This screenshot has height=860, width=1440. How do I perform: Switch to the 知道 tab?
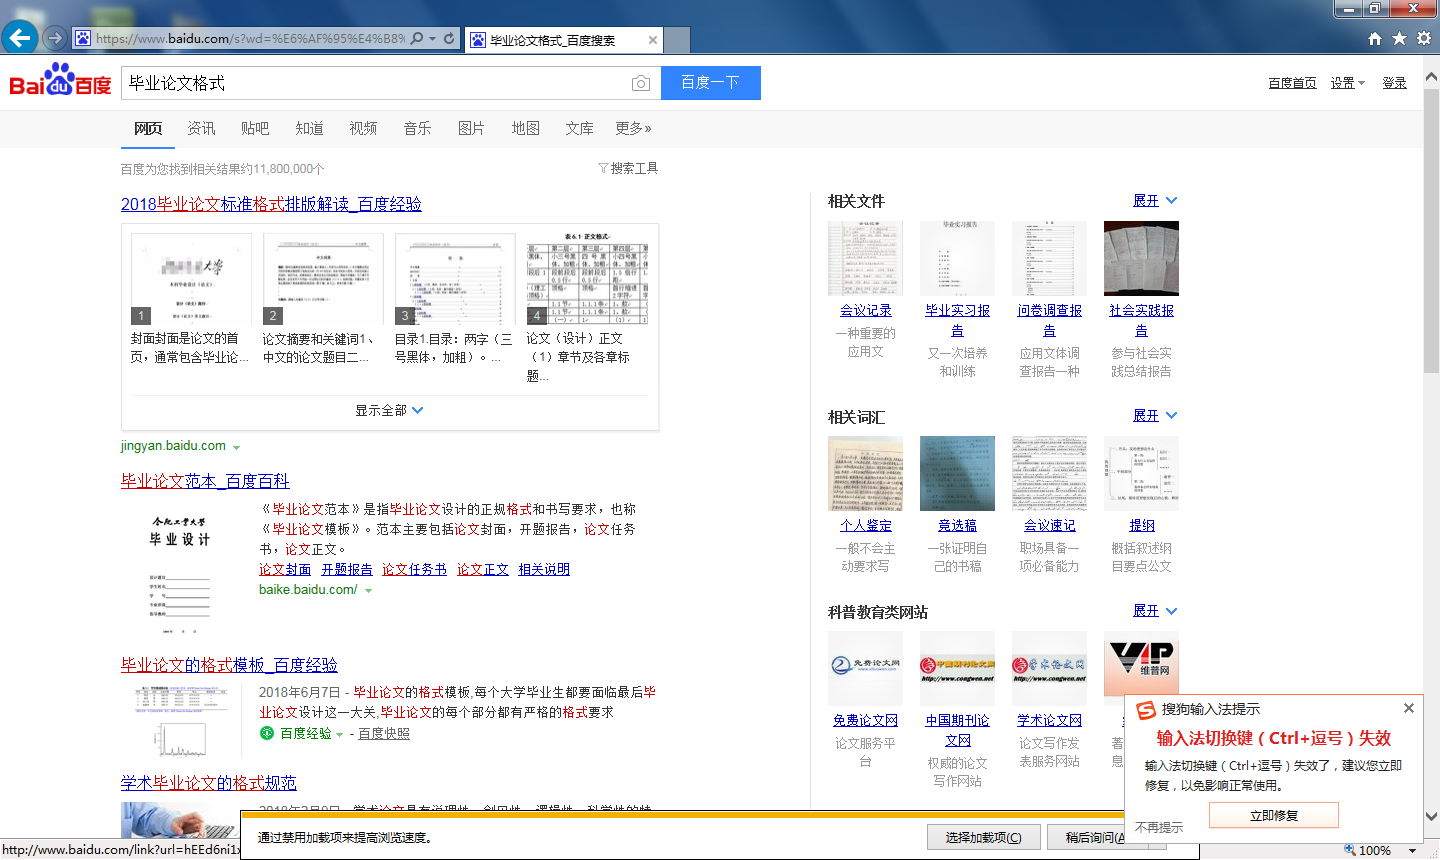pos(309,128)
